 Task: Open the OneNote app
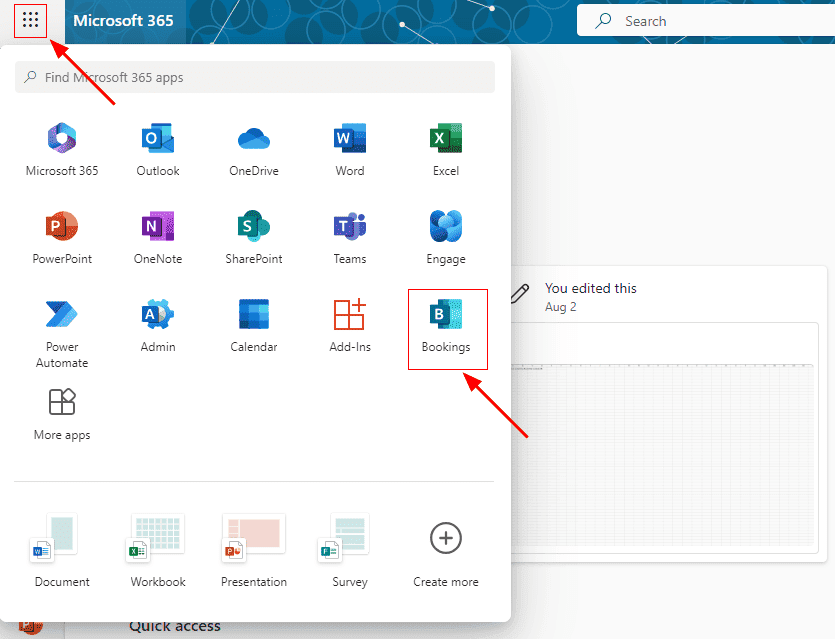158,238
